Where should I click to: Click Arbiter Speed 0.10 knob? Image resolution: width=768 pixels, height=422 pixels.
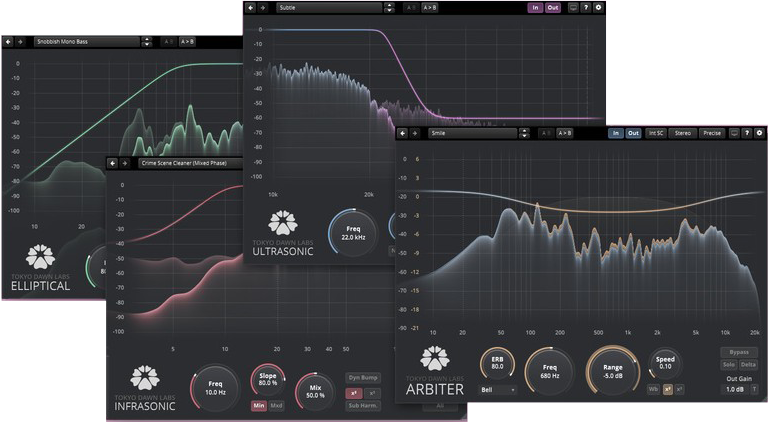(665, 363)
